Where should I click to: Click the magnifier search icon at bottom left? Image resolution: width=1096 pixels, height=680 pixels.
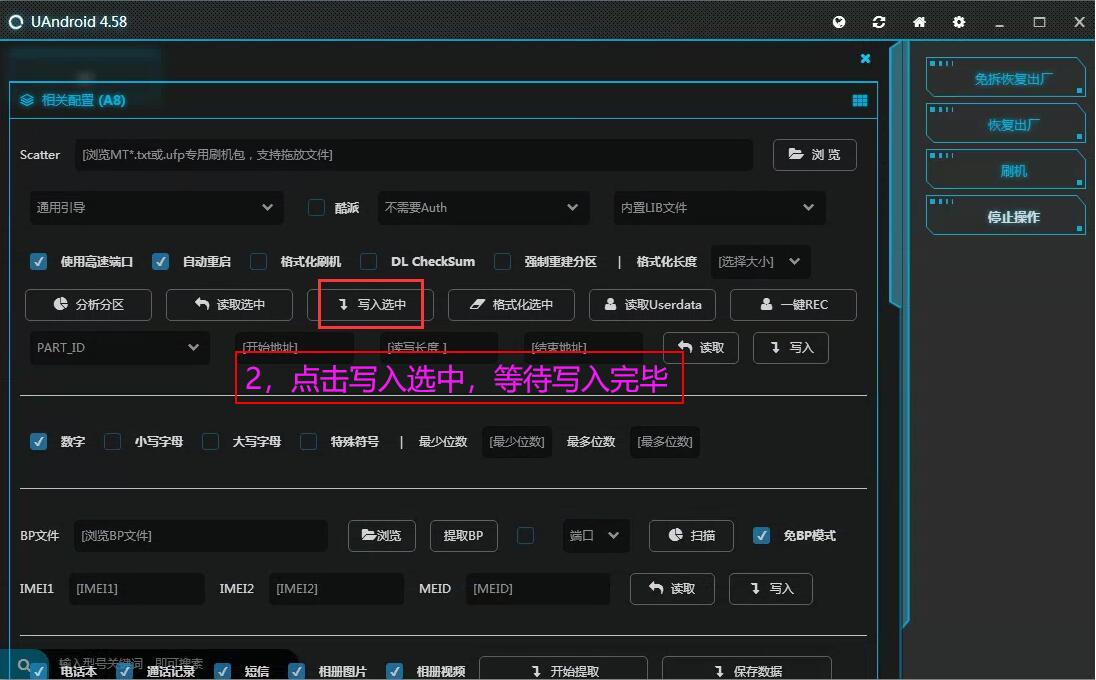tap(24, 665)
